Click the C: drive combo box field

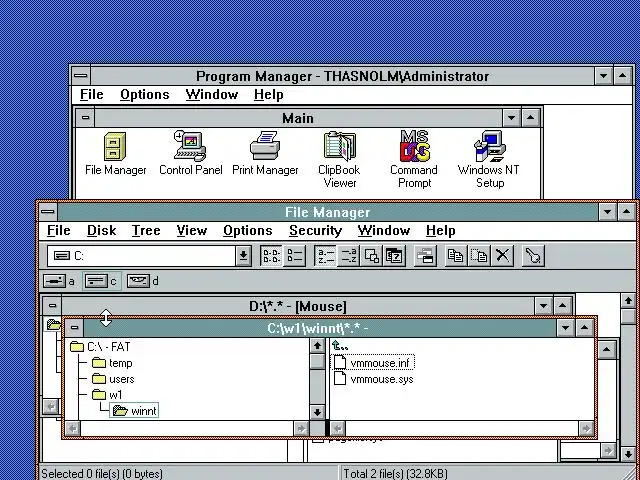click(x=142, y=256)
